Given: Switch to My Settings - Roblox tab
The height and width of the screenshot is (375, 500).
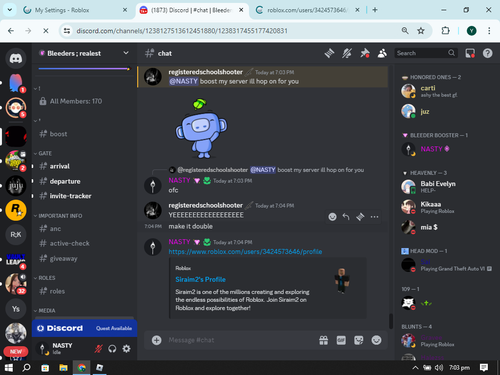Looking at the screenshot, I should (74, 10).
